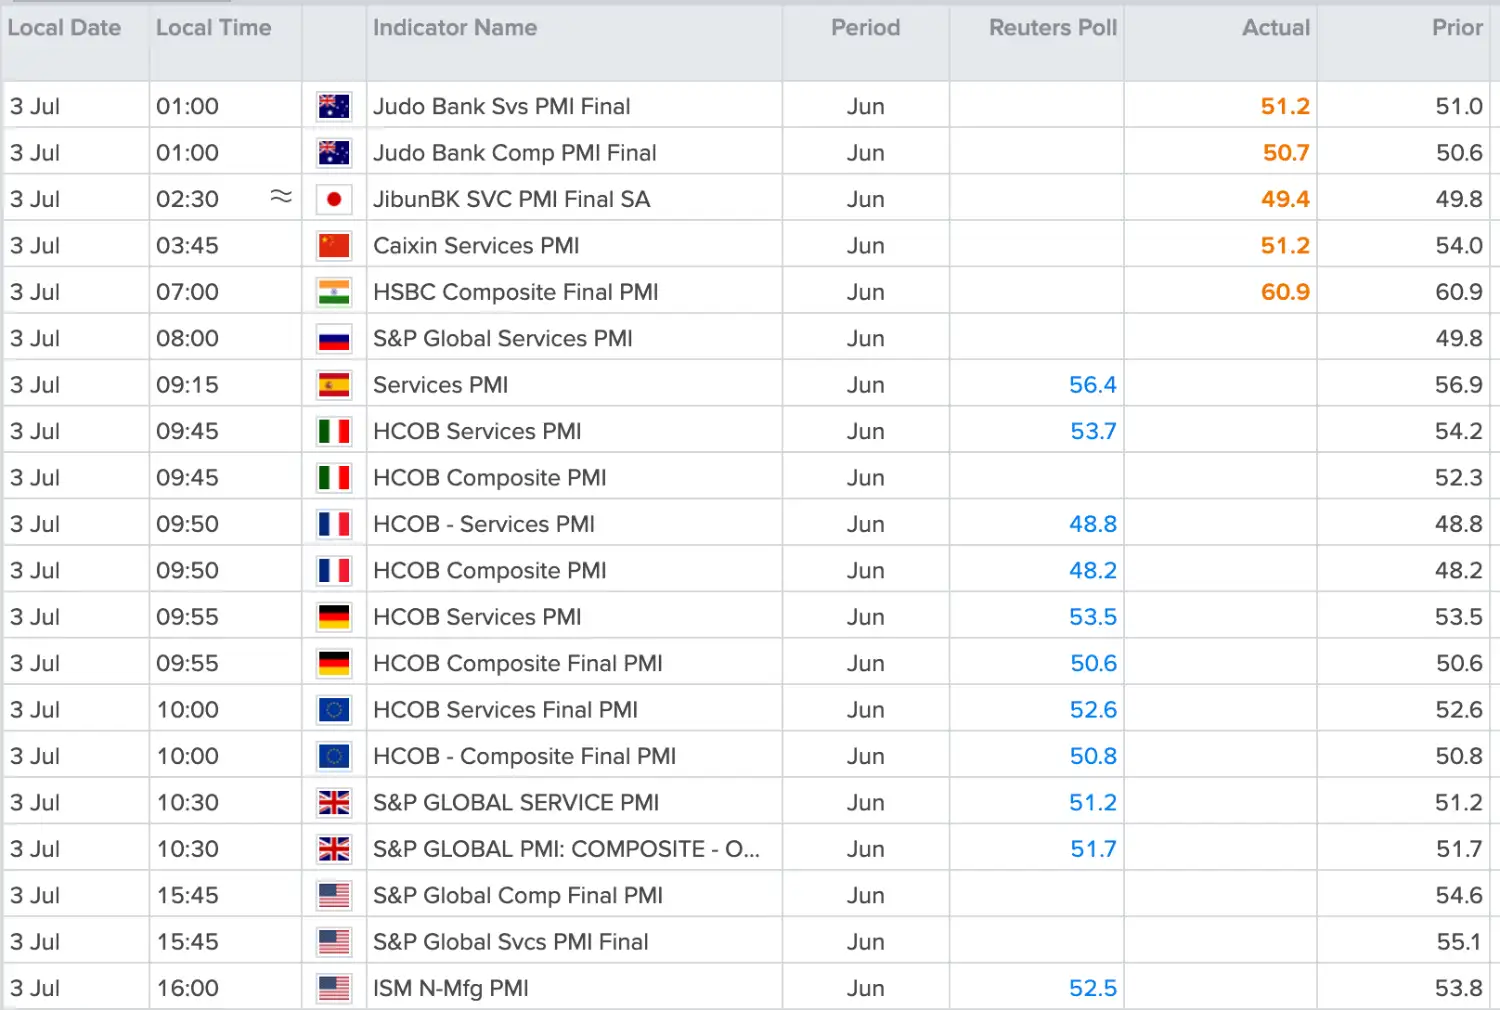
Task: Click the Italy flag beside the 09:45 HCOB Services PMI
Action: click(x=334, y=432)
